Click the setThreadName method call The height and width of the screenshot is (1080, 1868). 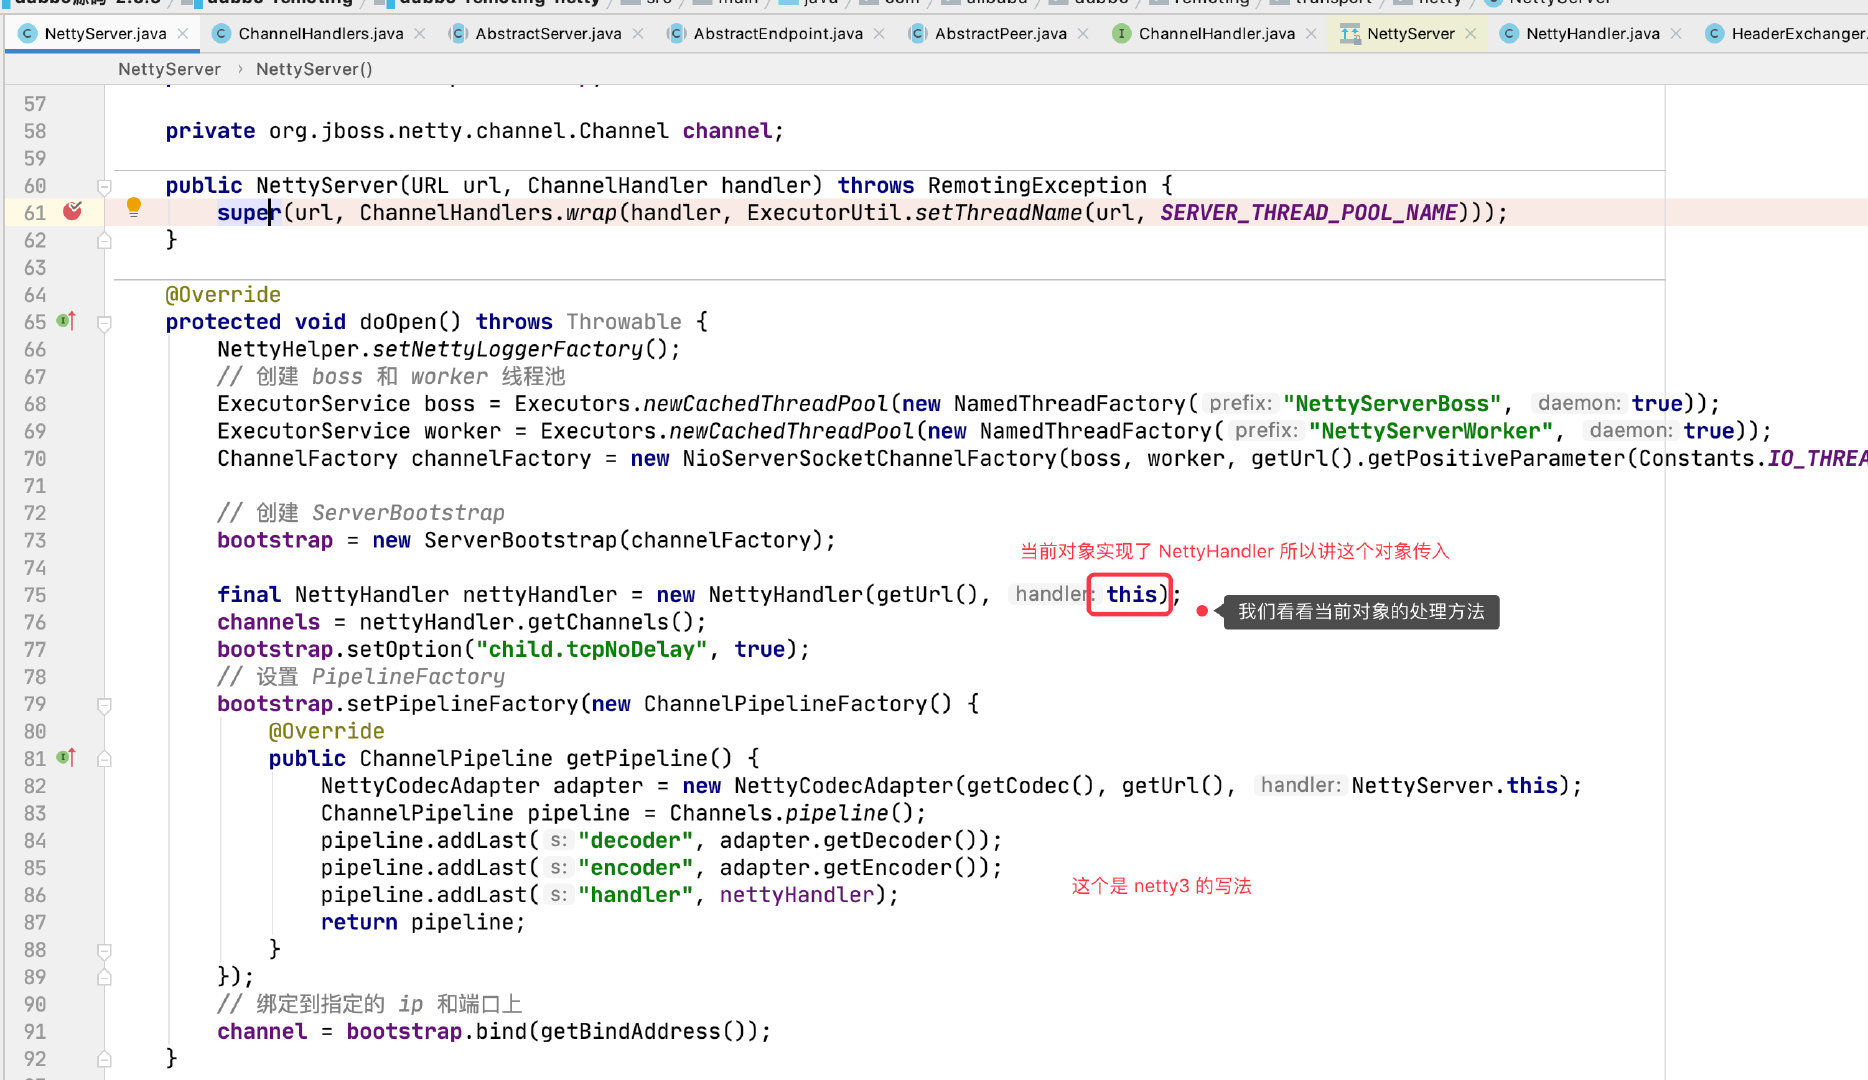tap(999, 212)
